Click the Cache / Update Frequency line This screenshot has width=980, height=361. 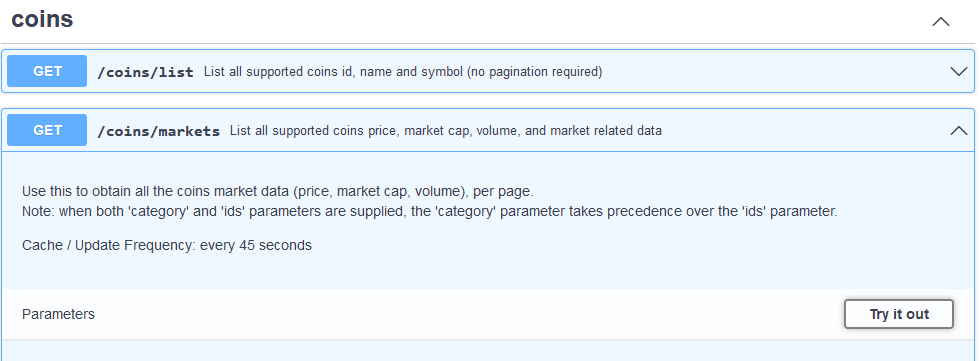167,245
